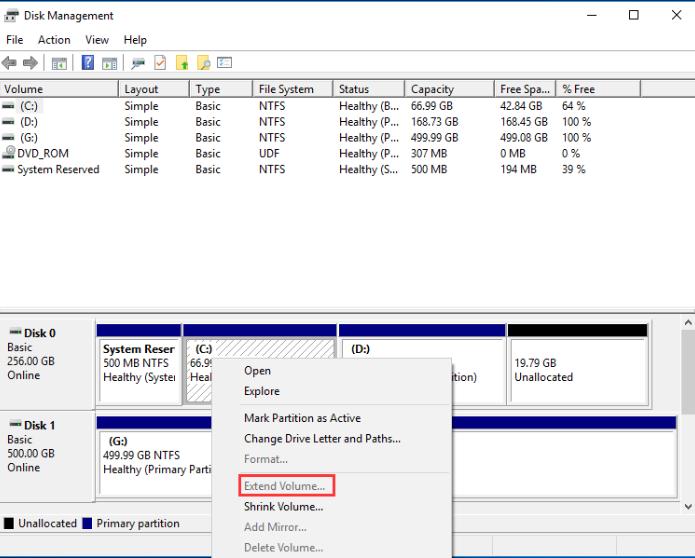Select the System Reserved partition block on Disk 0
This screenshot has width=695, height=558.
[139, 364]
